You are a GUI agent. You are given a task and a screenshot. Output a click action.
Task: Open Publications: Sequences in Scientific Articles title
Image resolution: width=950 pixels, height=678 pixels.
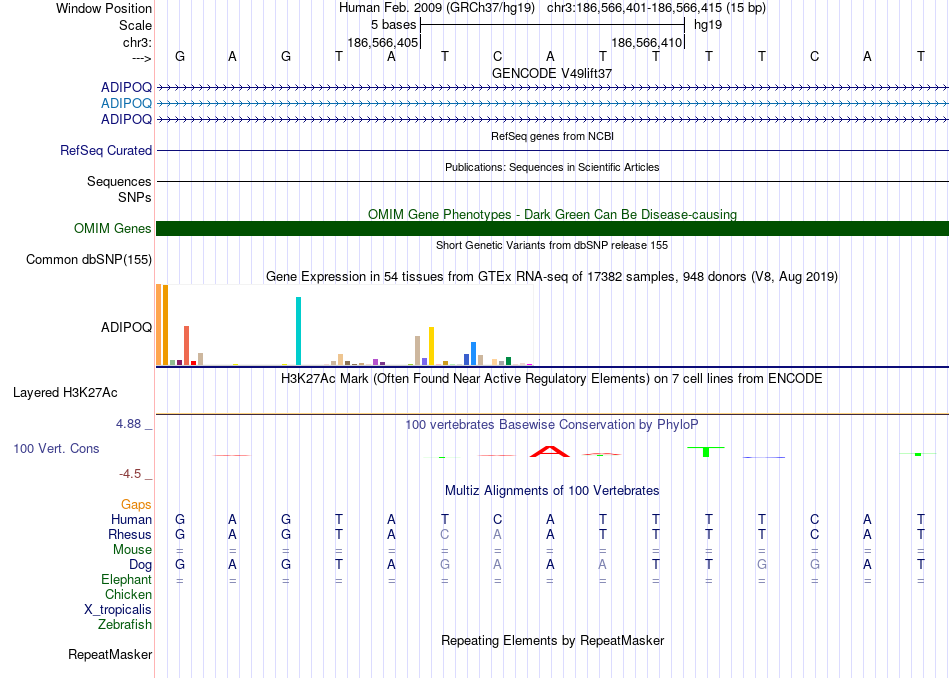(552, 167)
